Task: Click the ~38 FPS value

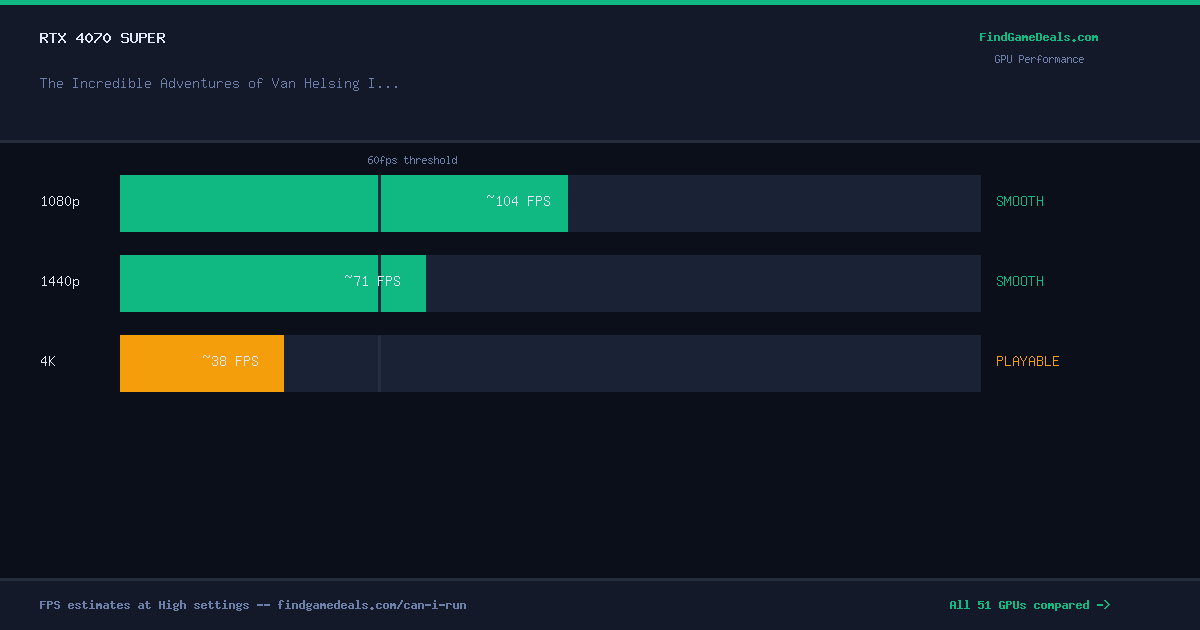Action: (230, 361)
